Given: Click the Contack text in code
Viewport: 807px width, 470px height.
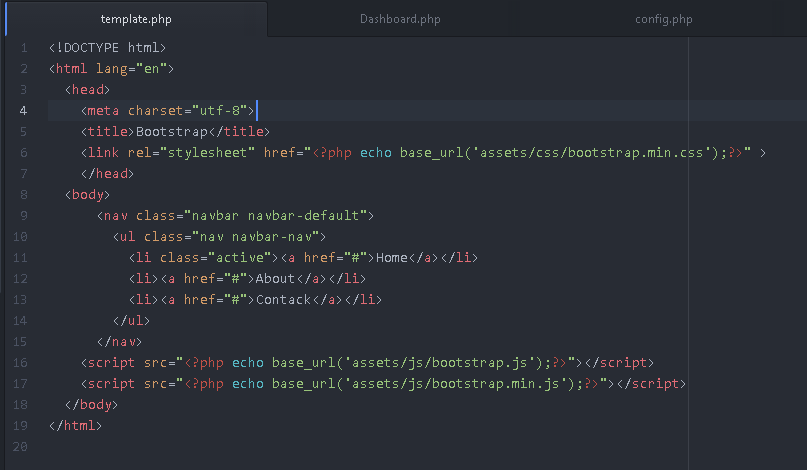Looking at the screenshot, I should pyautogui.click(x=283, y=300).
